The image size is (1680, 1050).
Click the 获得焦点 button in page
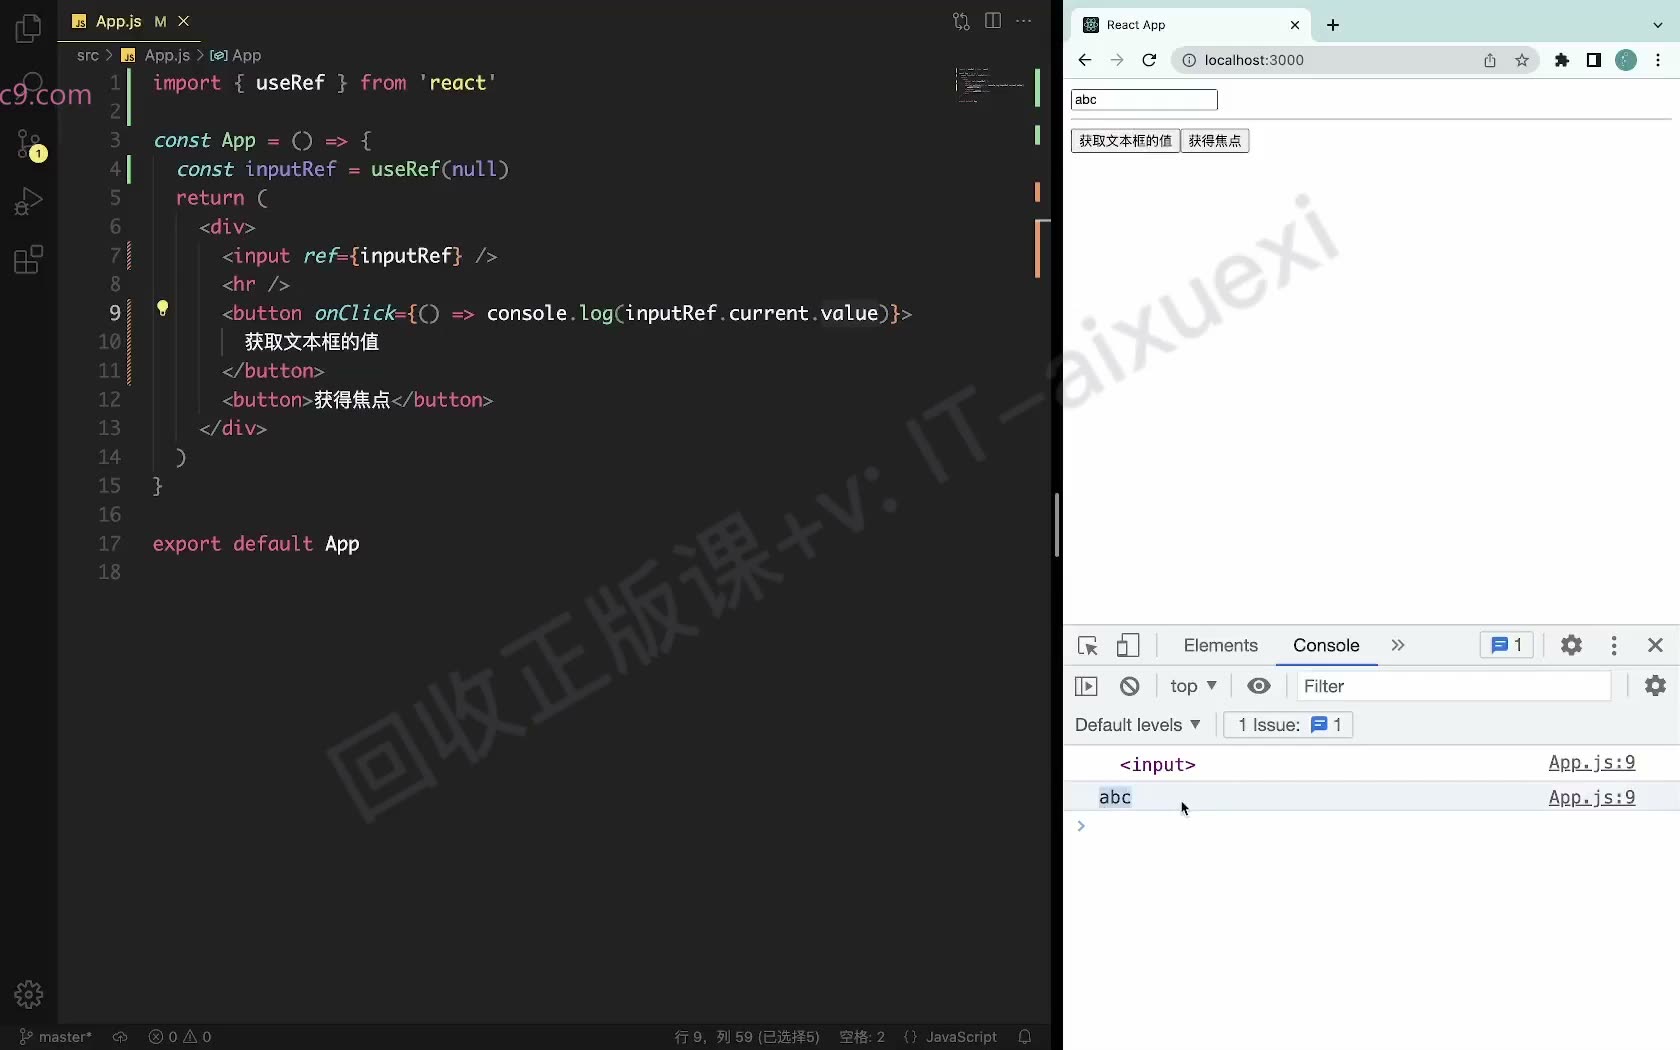click(1215, 141)
